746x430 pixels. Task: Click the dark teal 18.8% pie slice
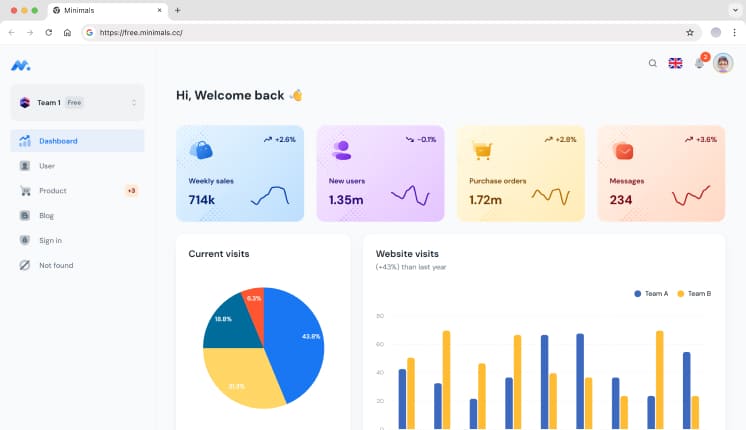coord(230,325)
